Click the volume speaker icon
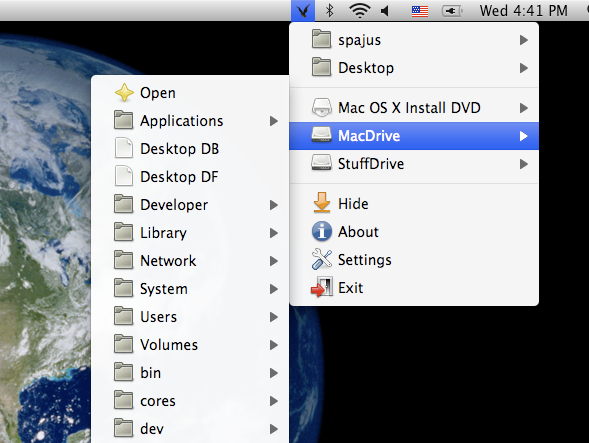The image size is (589, 443). tap(385, 11)
